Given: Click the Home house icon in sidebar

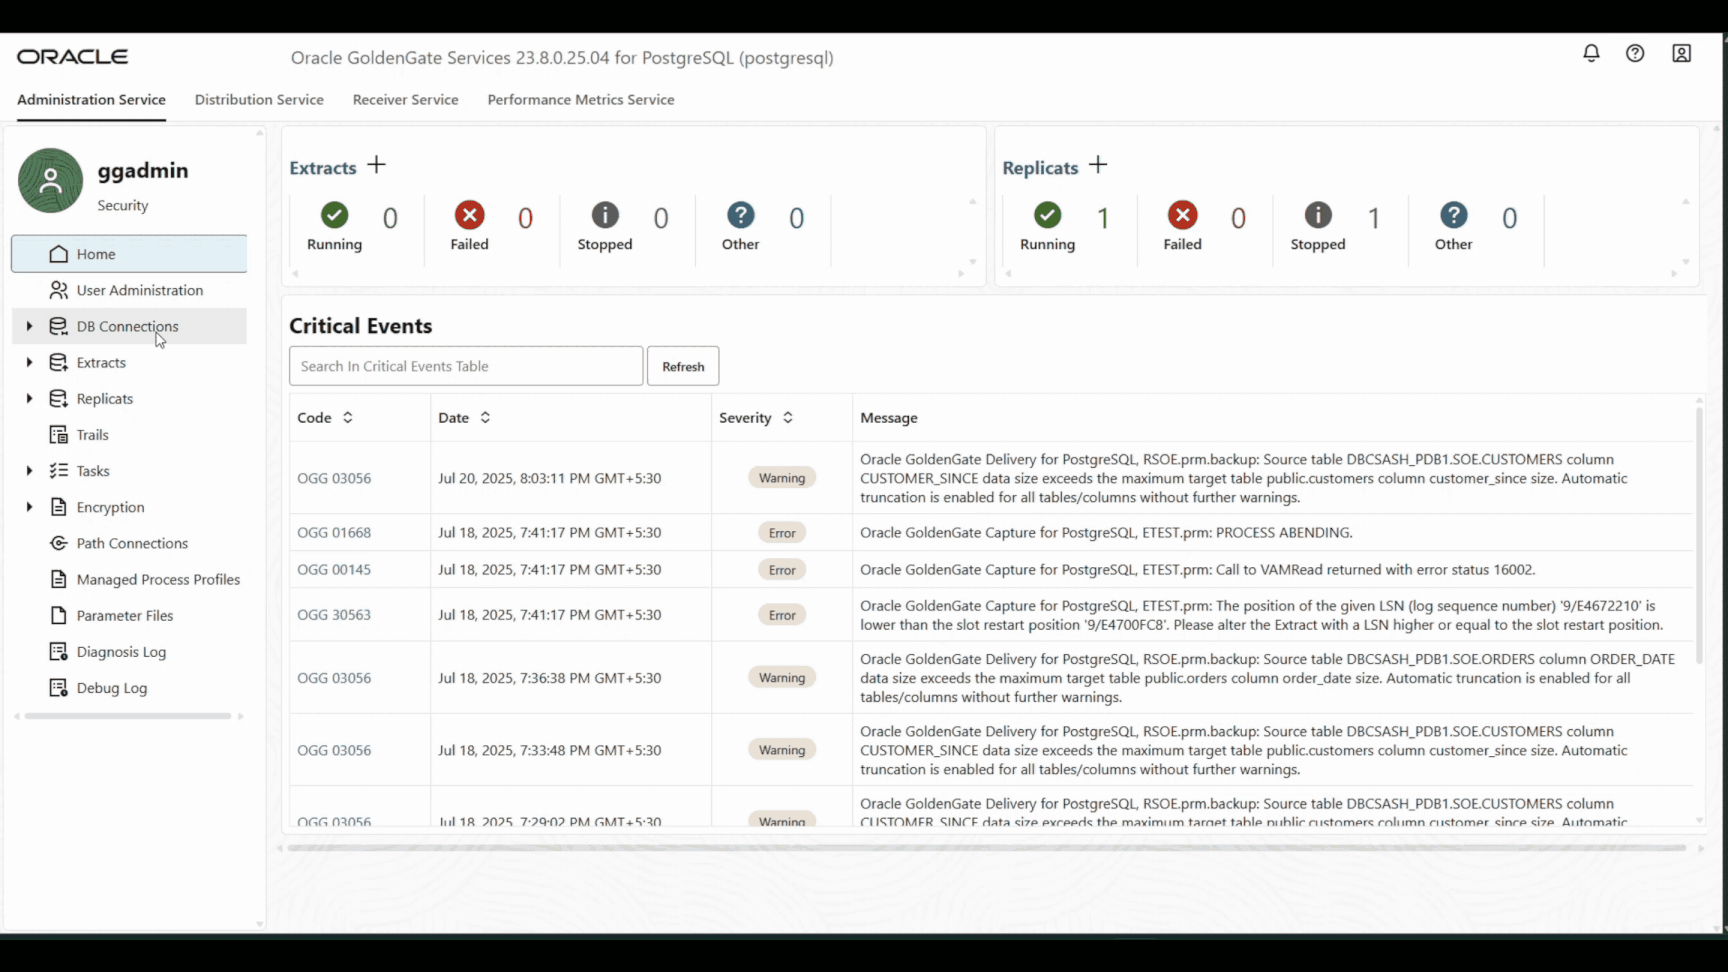Looking at the screenshot, I should pos(59,254).
